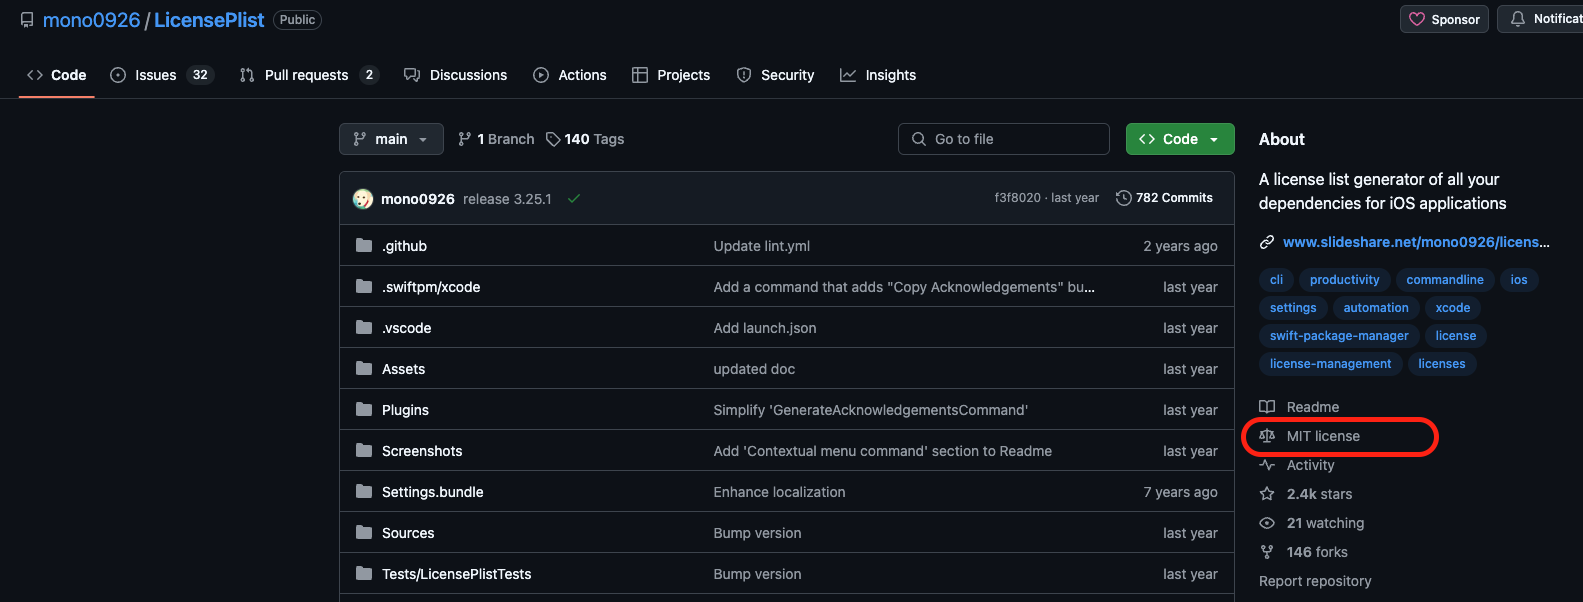
Task: Open the Insights tab
Action: click(878, 75)
